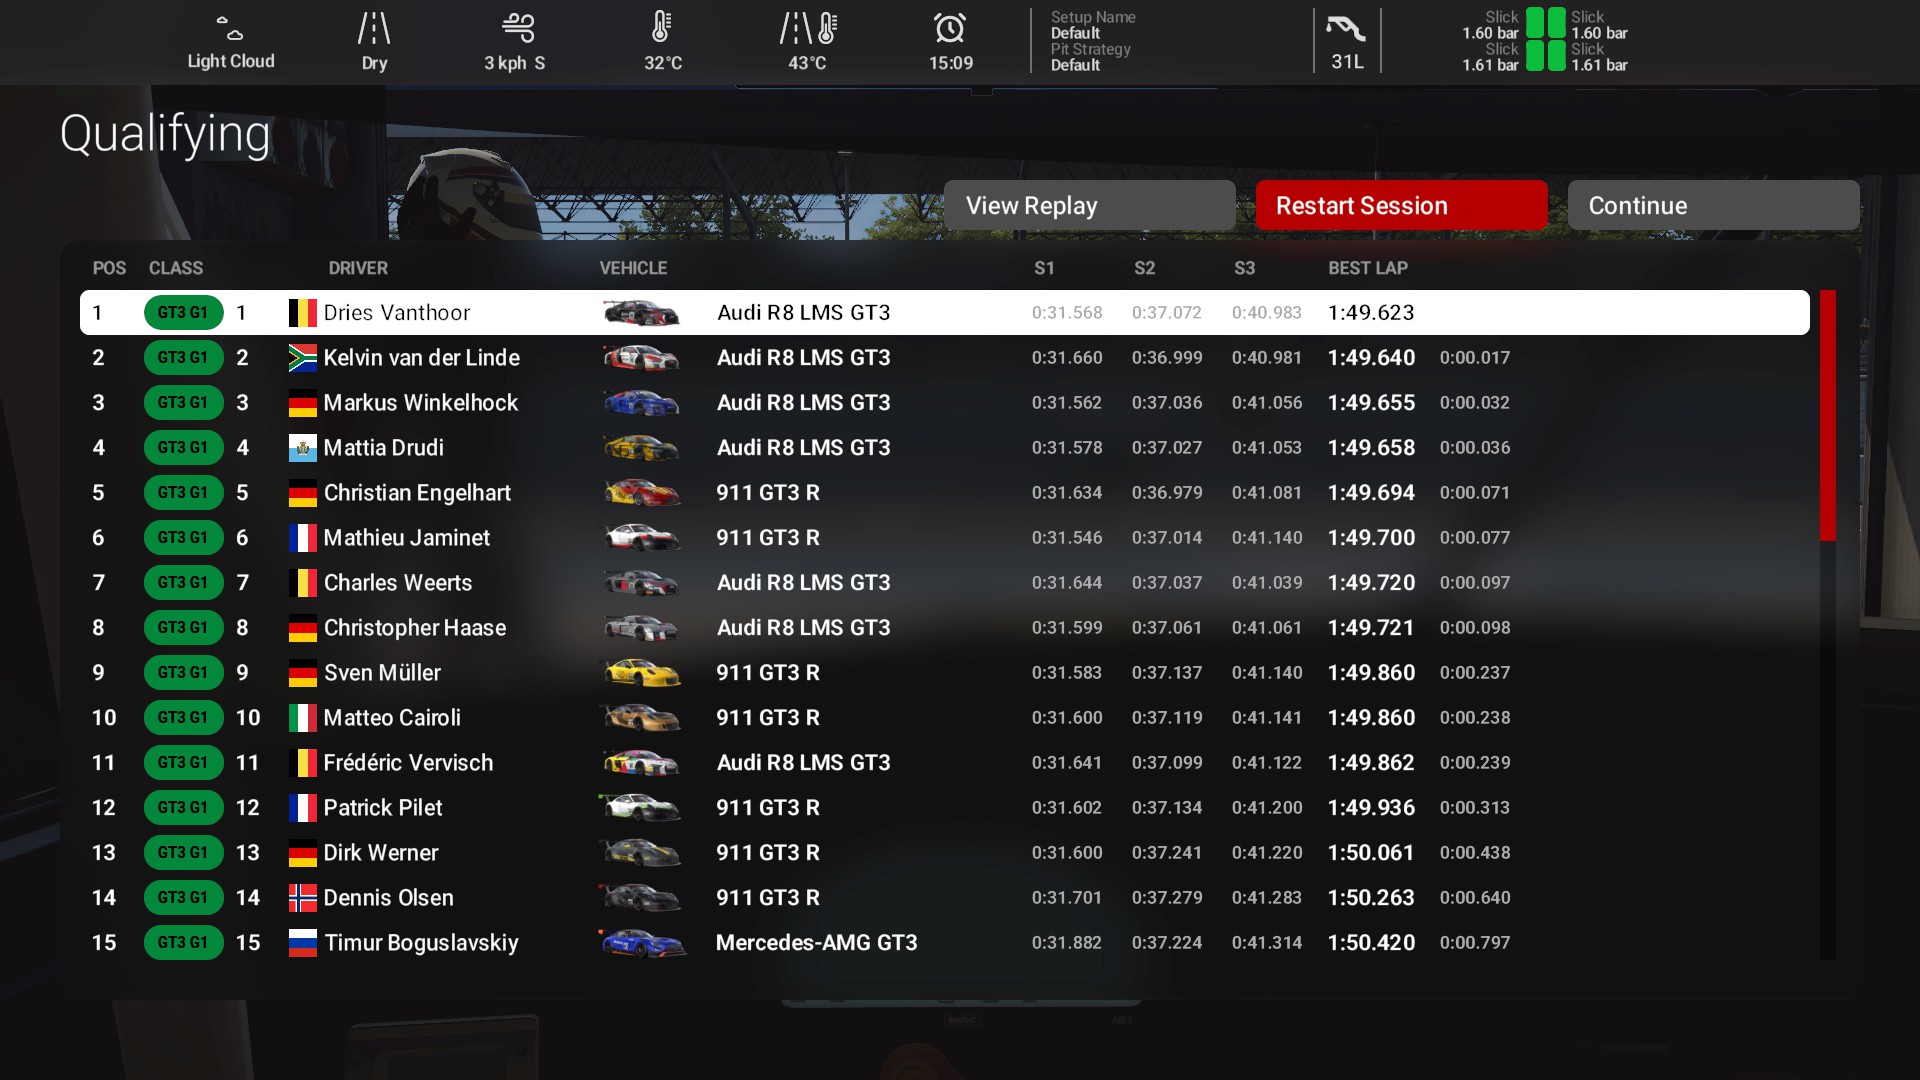Click the DRIVER column header
This screenshot has width=1920, height=1080.
point(358,268)
